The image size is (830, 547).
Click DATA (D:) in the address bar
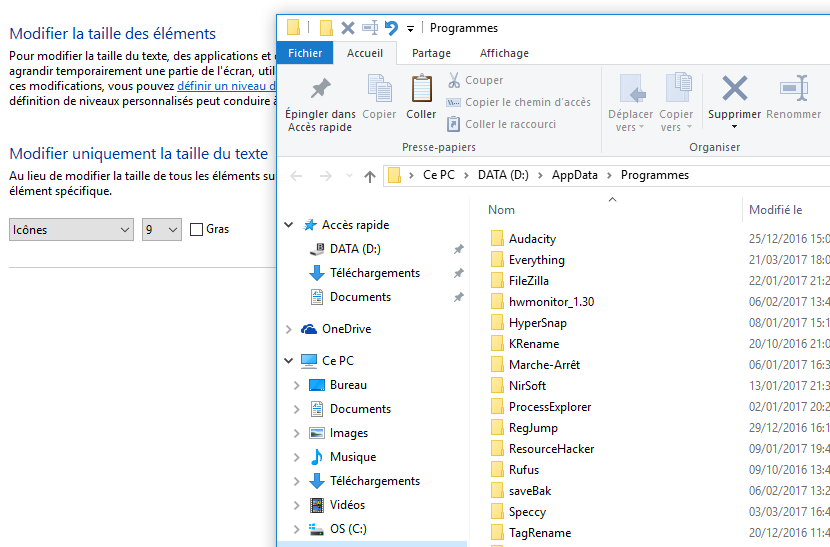[x=503, y=175]
